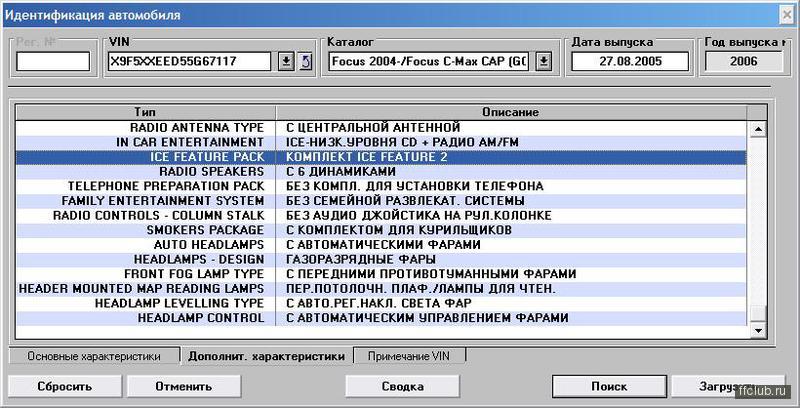This screenshot has width=800, height=408.
Task: Select the AUTO HEADLAMPS row
Action: pos(381,245)
